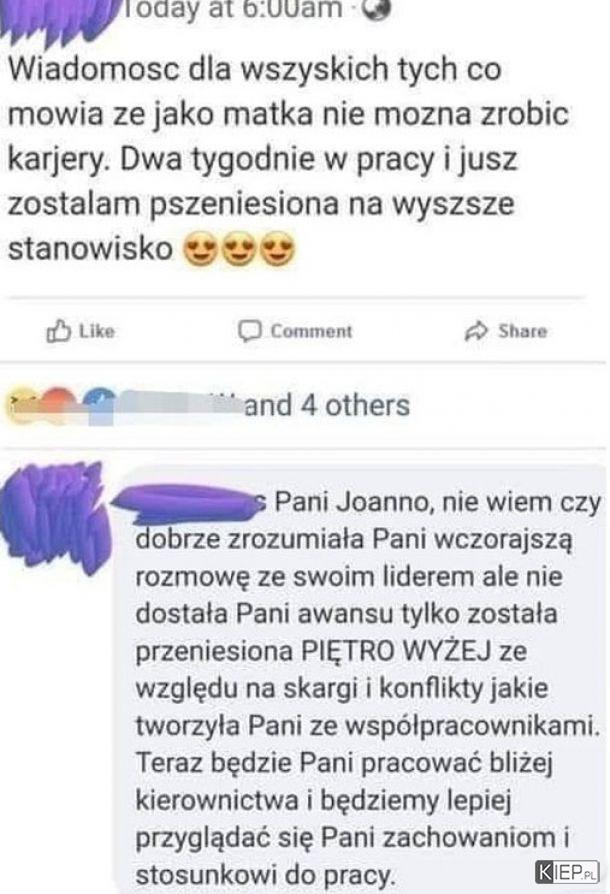Click the blurred reactor name
The height and width of the screenshot is (894, 610).
178,405
